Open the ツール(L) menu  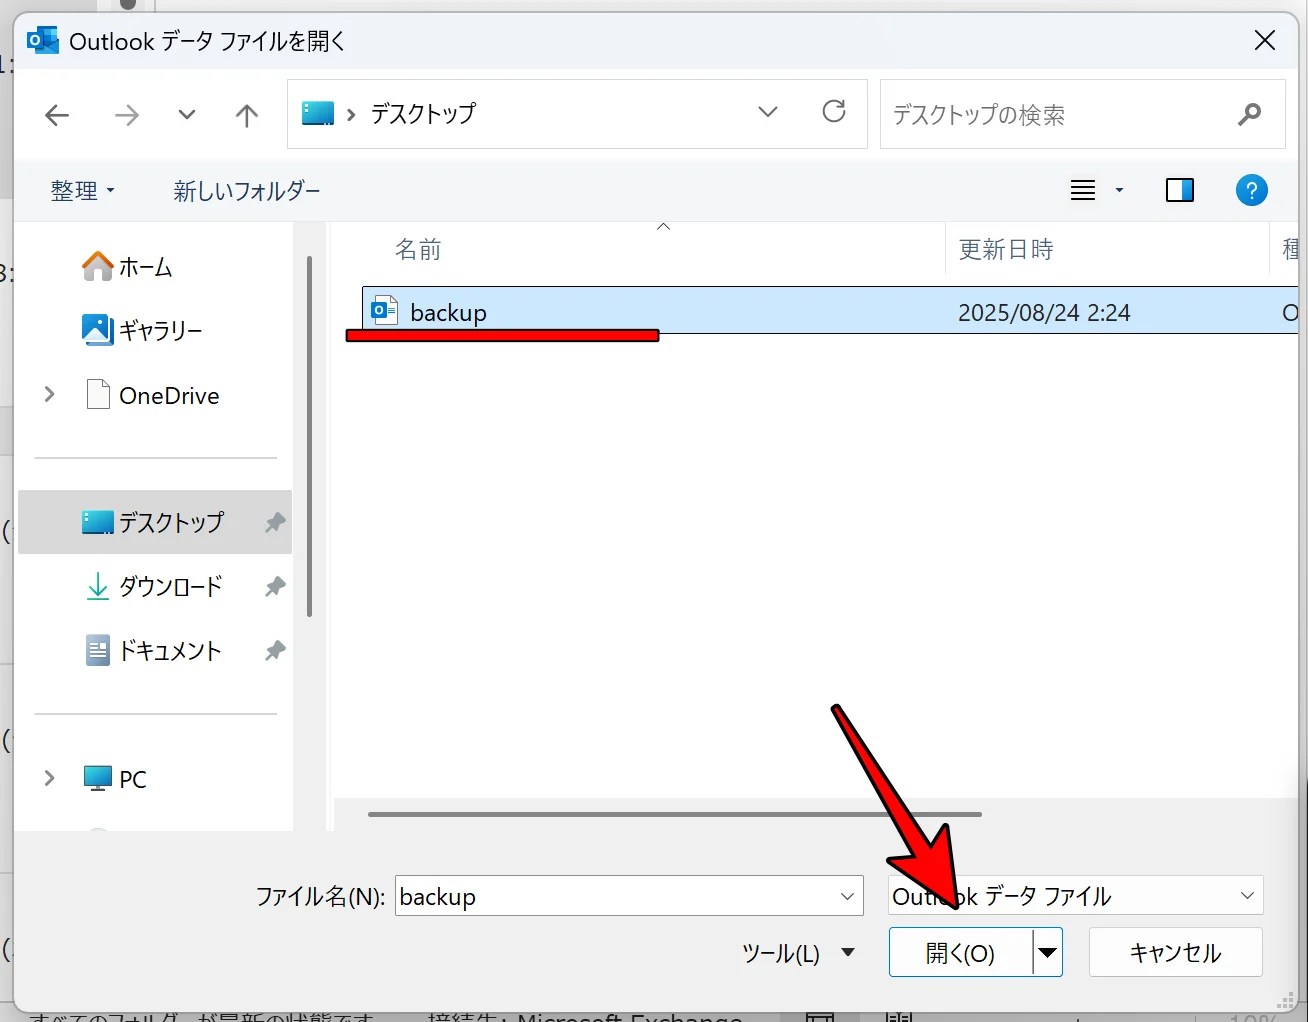(798, 953)
